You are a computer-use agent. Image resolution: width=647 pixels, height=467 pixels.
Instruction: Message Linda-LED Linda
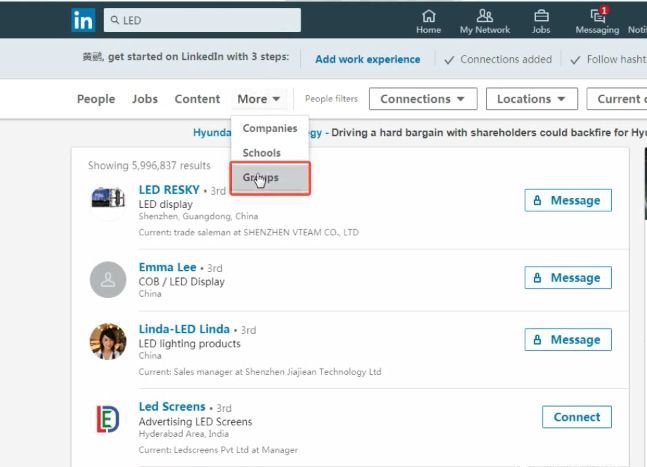[568, 340]
